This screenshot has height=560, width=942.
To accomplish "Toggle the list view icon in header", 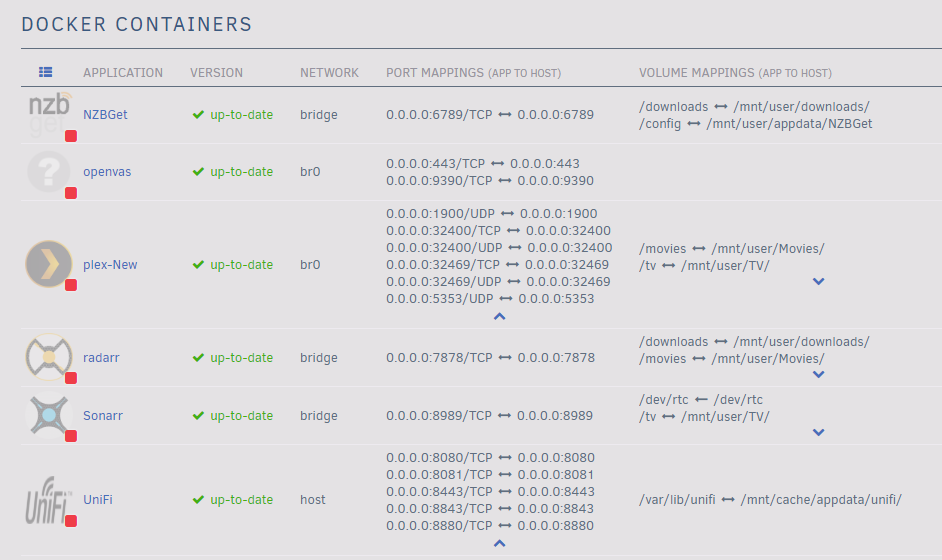I will tap(46, 72).
